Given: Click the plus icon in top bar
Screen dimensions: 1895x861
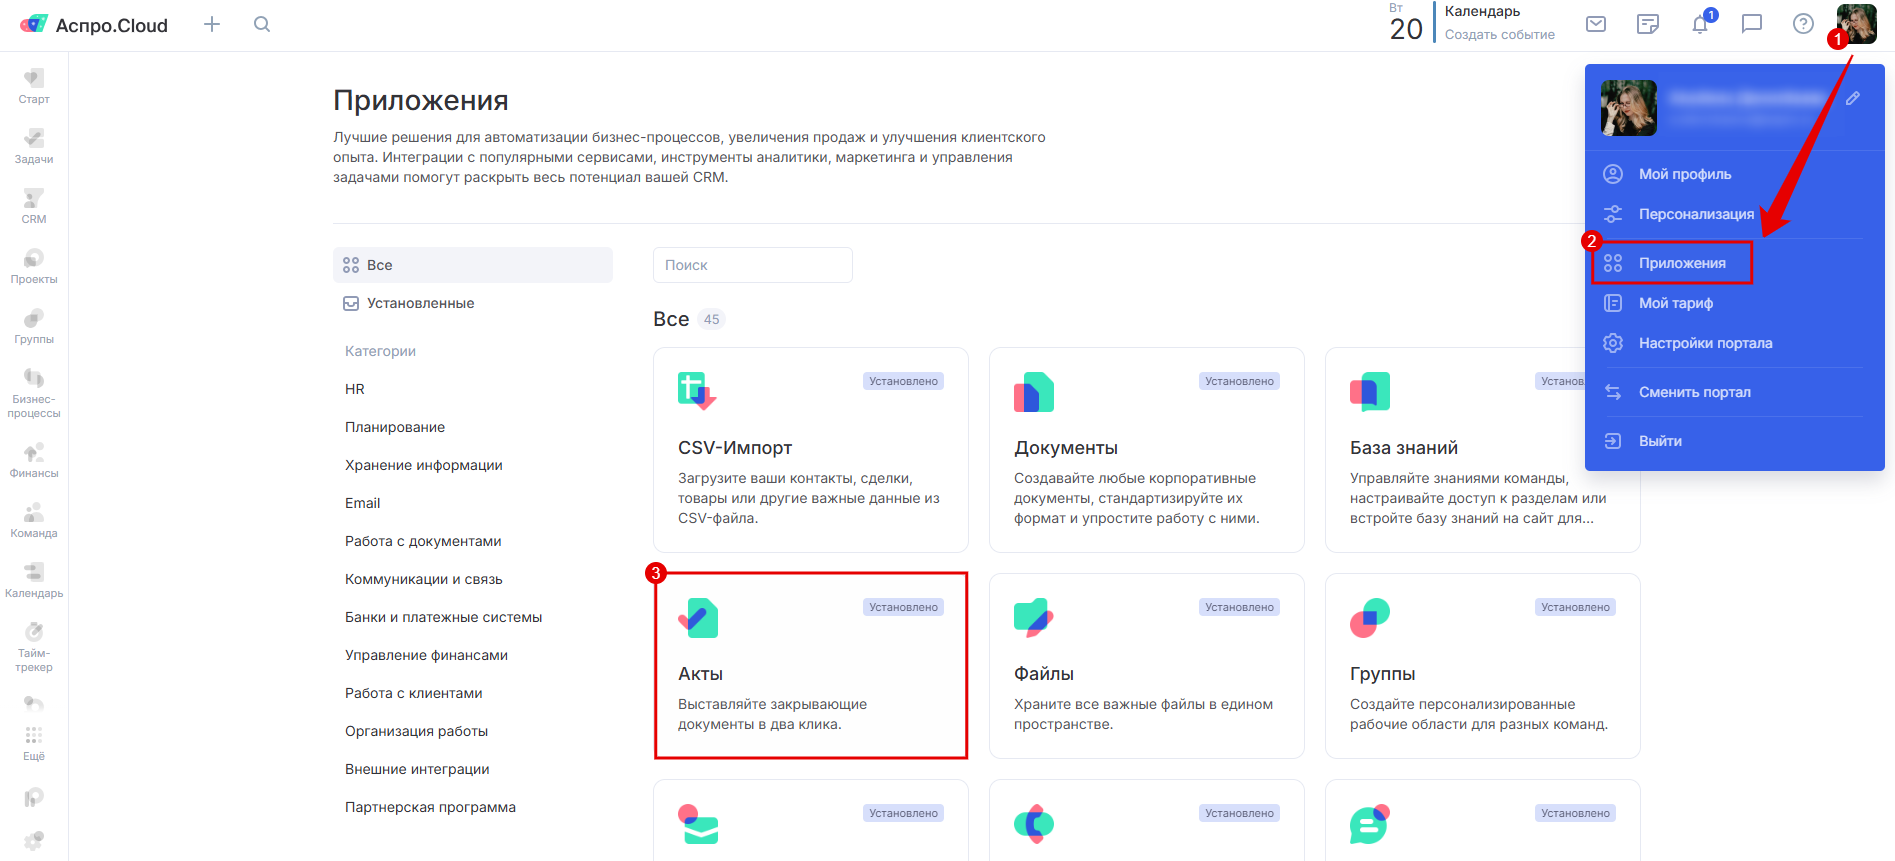Looking at the screenshot, I should click(x=212, y=24).
